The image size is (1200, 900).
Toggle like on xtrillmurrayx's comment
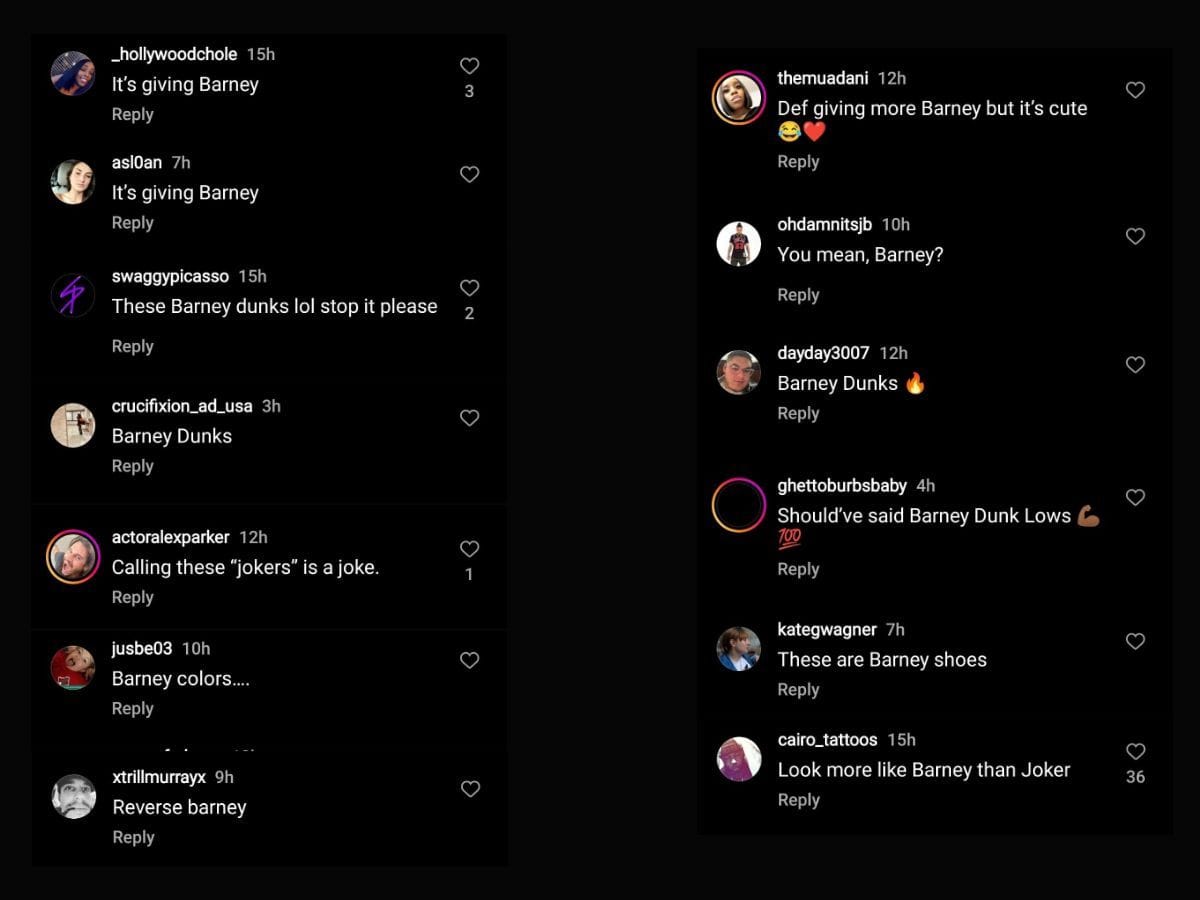pyautogui.click(x=470, y=789)
